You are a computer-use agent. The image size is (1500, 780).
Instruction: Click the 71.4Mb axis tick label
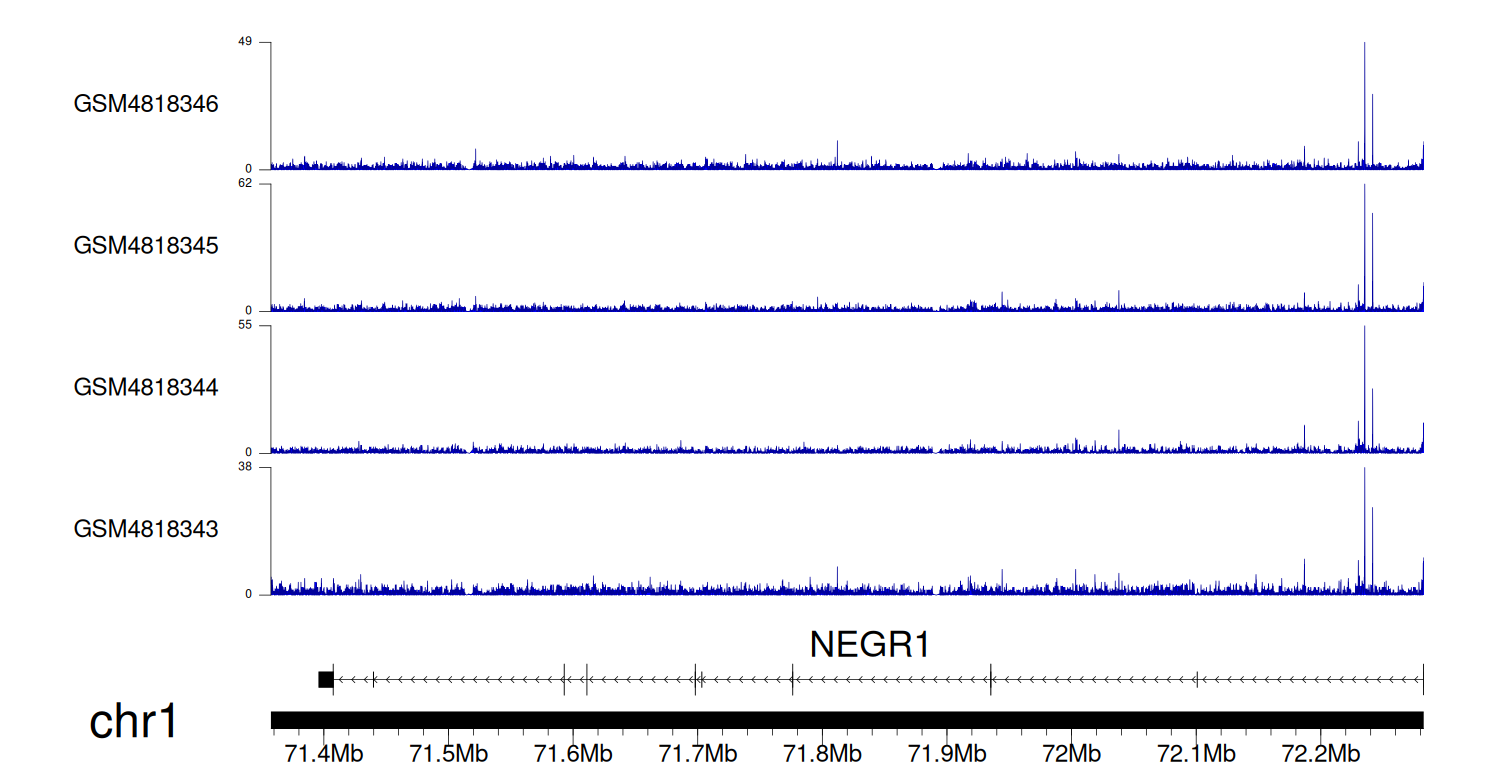pos(323,752)
